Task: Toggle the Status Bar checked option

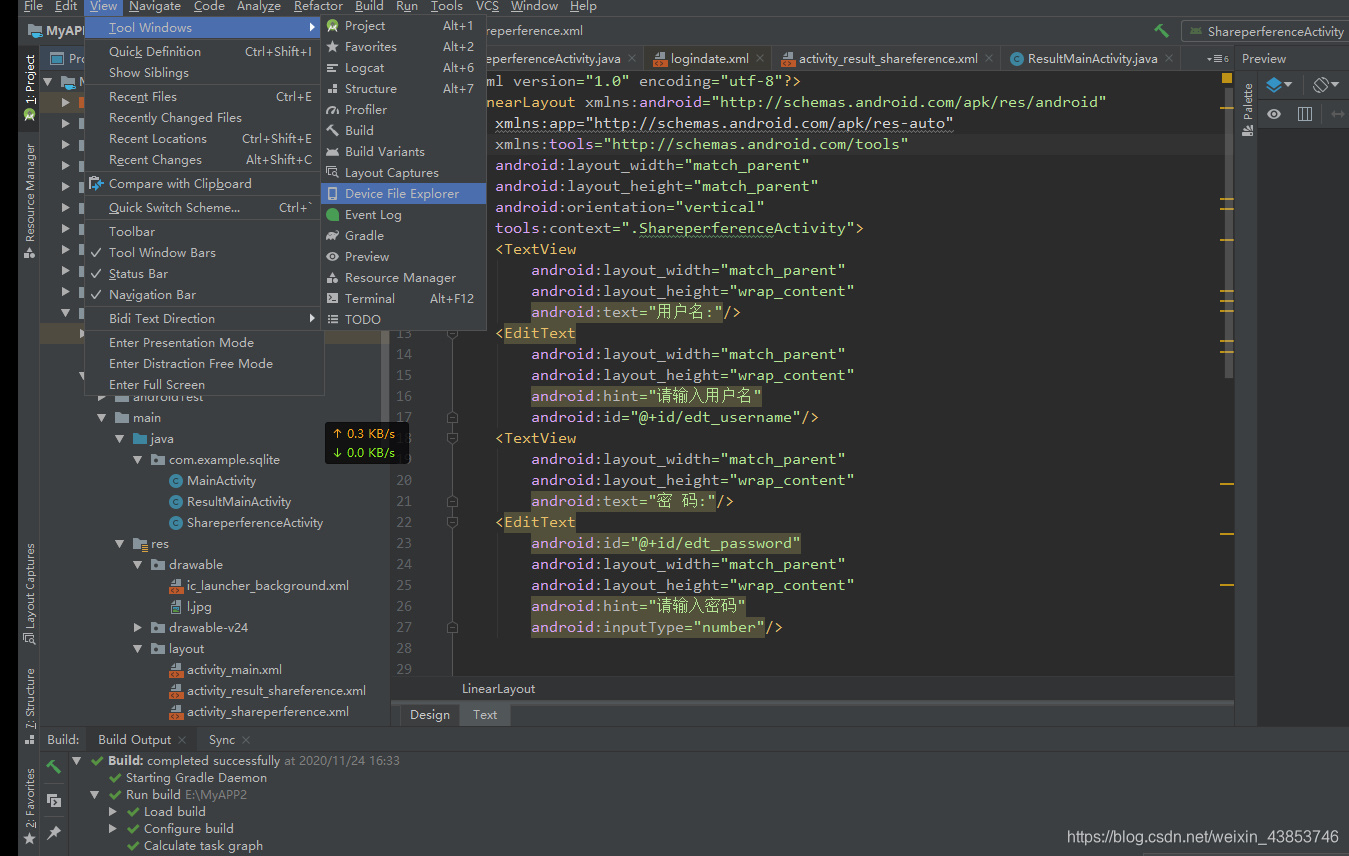Action: (203, 274)
